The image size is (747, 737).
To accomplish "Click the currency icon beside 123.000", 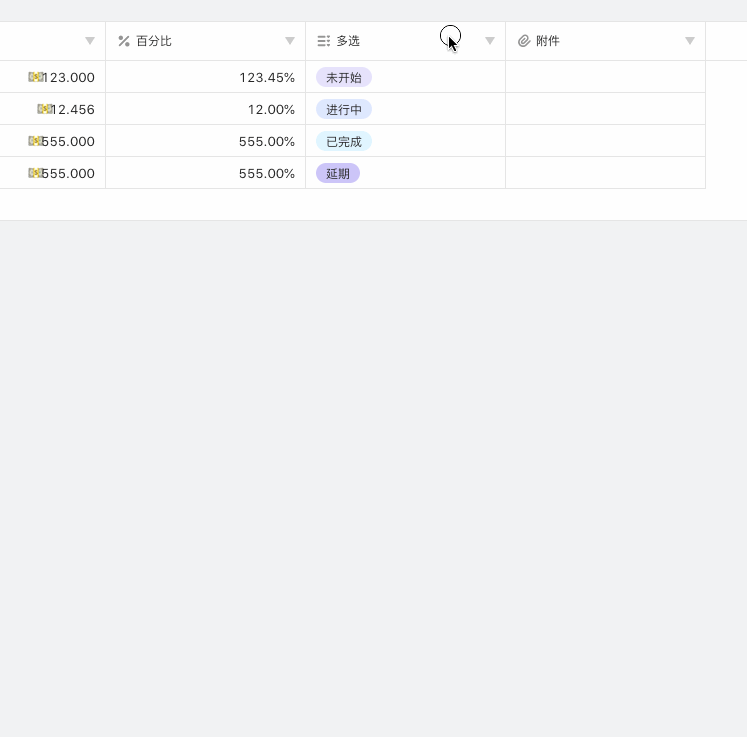I will pos(35,76).
